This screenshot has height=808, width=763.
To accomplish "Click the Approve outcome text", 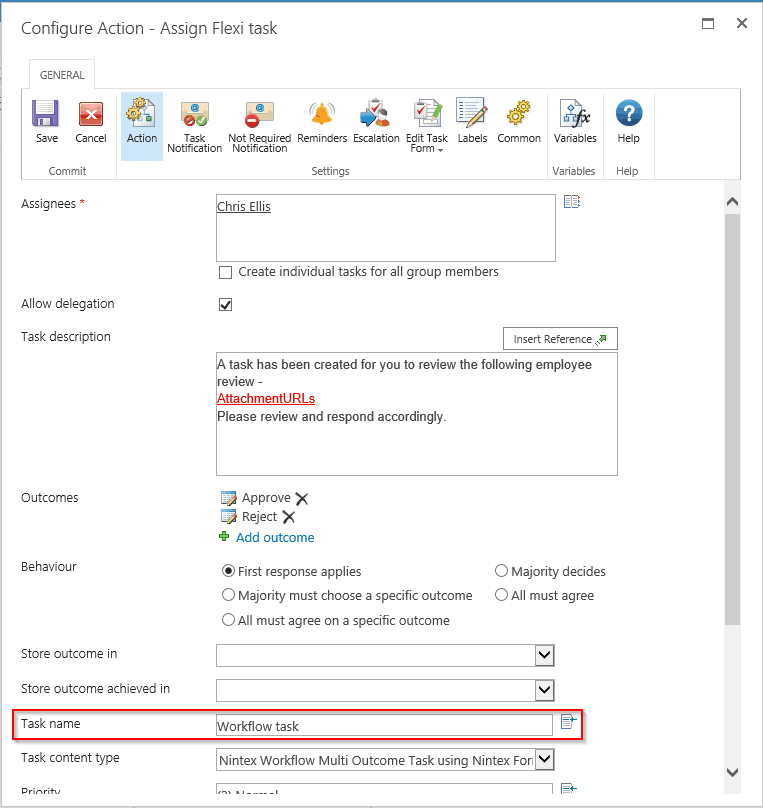I will [266, 498].
